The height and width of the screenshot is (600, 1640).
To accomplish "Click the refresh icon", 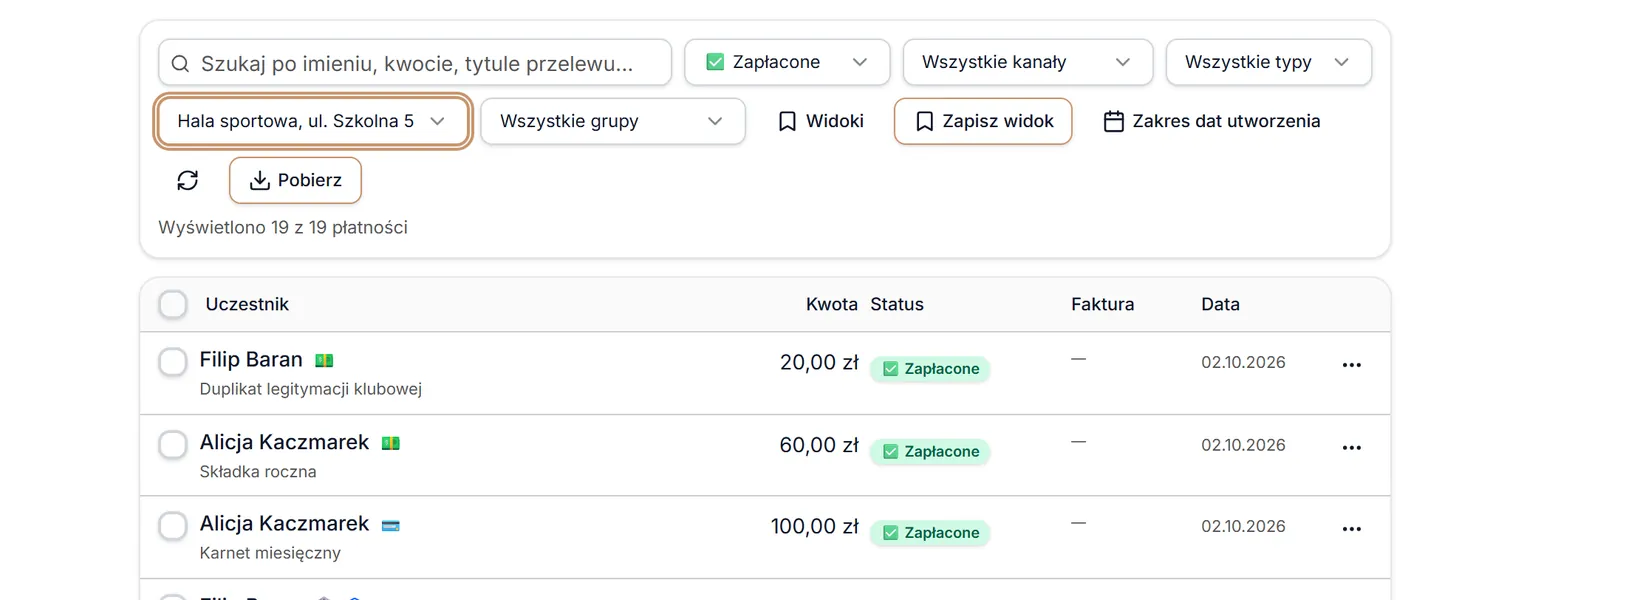I will coord(188,180).
